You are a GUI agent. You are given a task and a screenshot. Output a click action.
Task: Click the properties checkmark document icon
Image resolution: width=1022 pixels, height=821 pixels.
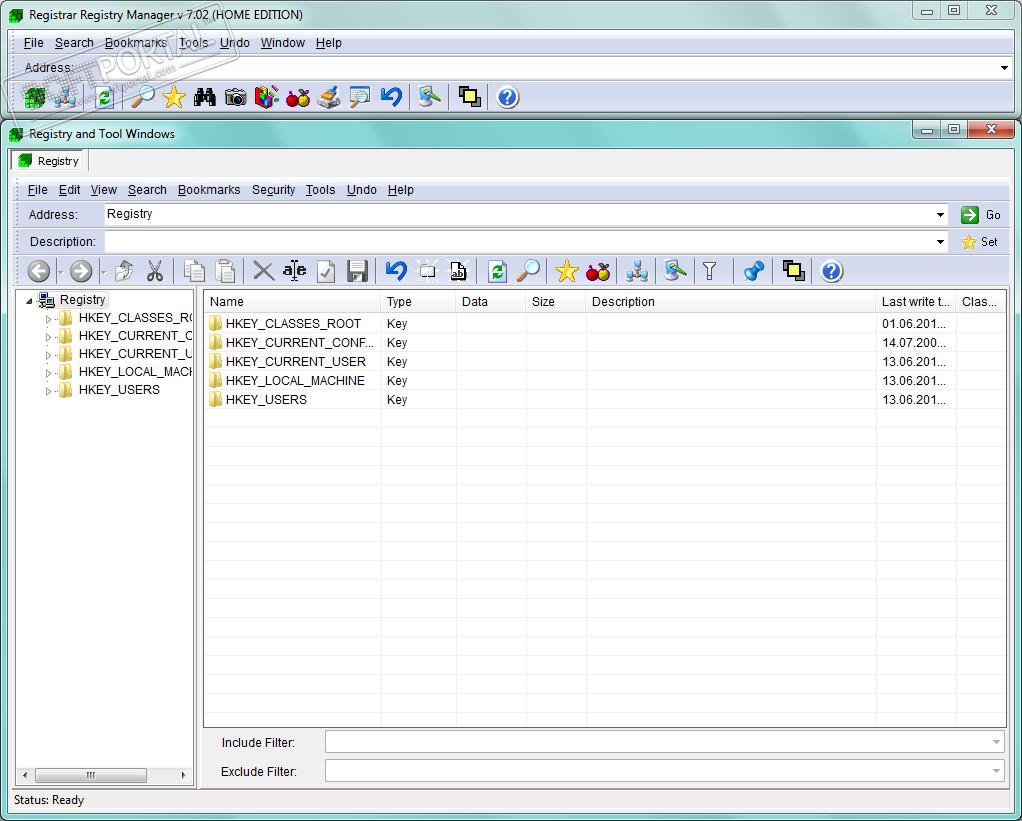(326, 271)
